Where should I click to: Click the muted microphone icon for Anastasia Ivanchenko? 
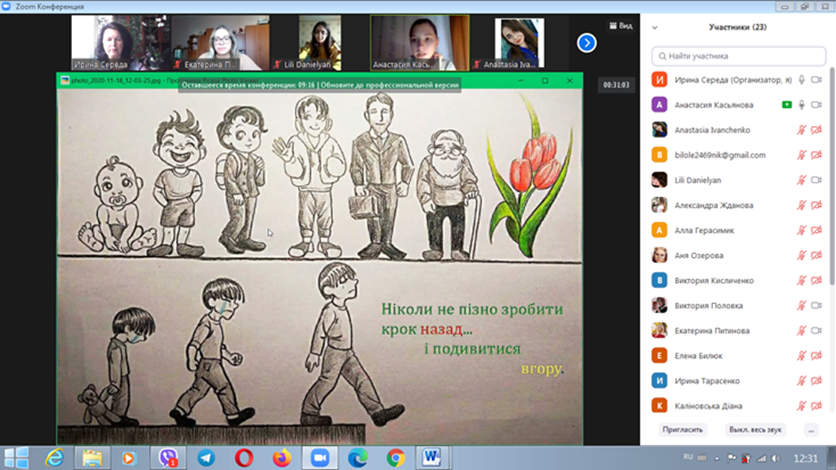point(801,130)
